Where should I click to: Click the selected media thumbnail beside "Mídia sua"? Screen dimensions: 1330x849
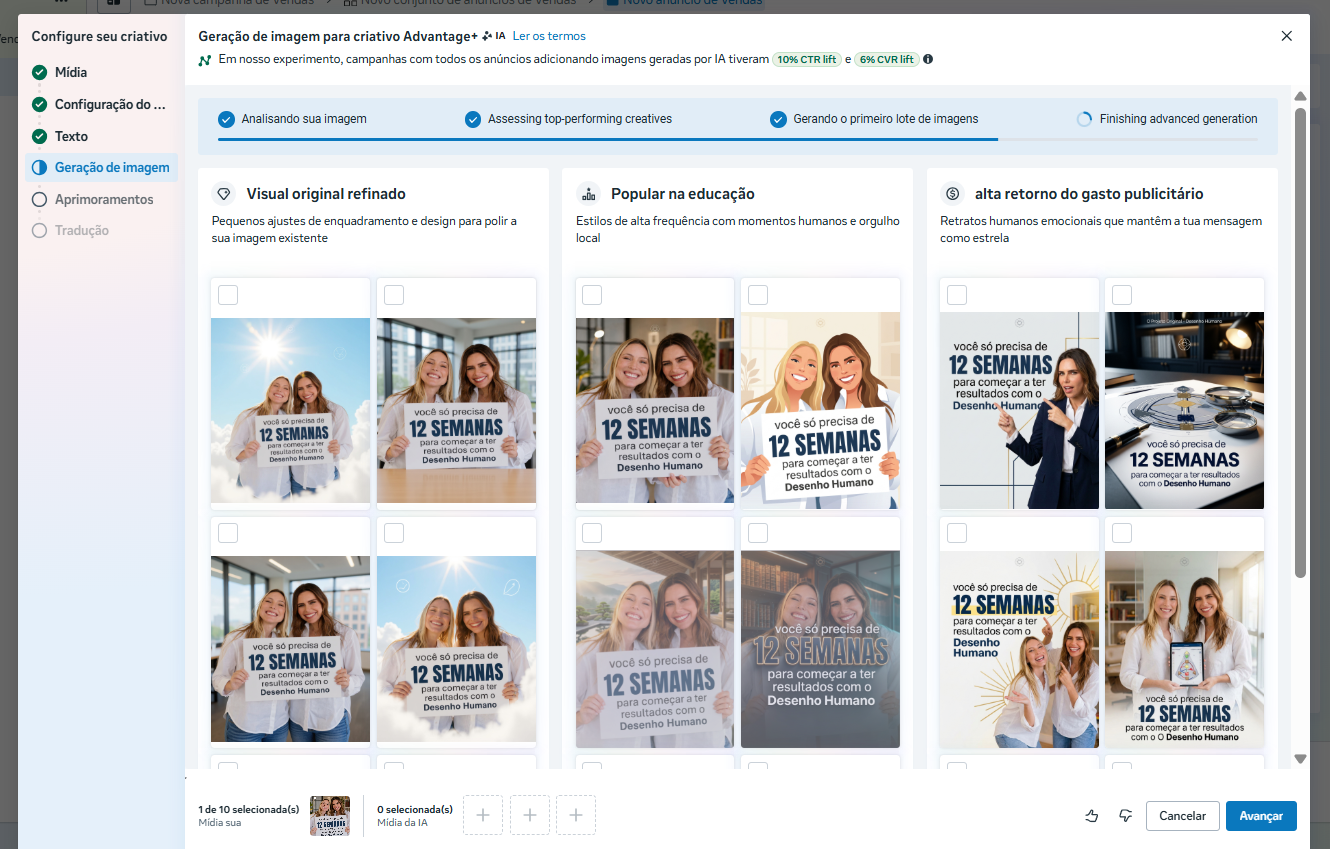coord(330,816)
